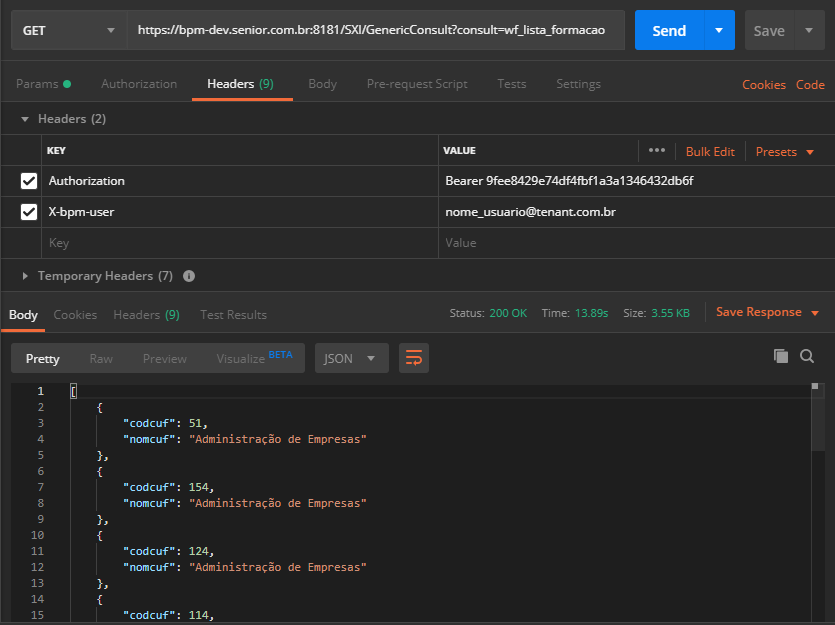Click the Bulk Edit link
Image resolution: width=835 pixels, height=625 pixels.
pos(710,152)
